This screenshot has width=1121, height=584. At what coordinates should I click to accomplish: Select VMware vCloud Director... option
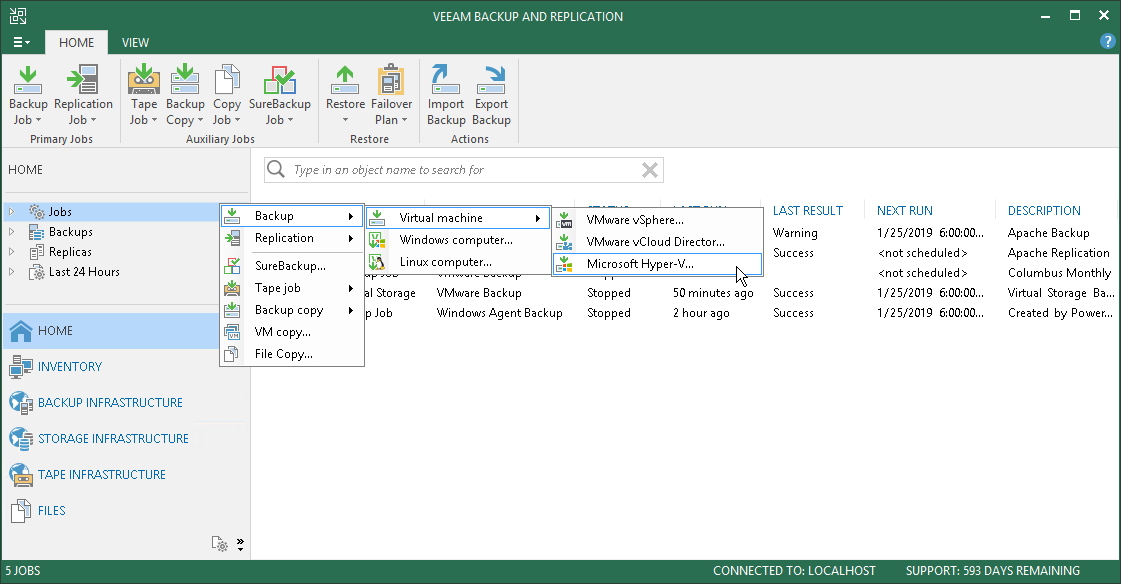click(657, 242)
